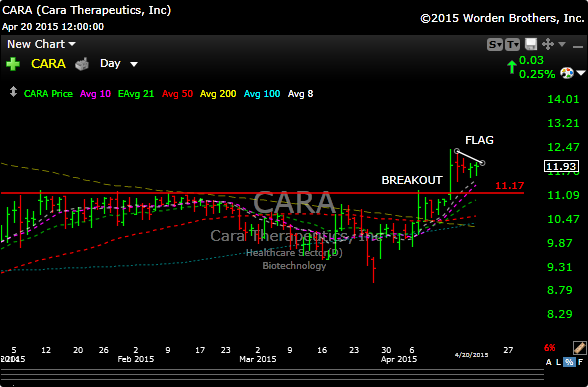Click the four-arrow move chart icon
The height and width of the screenshot is (387, 588).
click(548, 44)
